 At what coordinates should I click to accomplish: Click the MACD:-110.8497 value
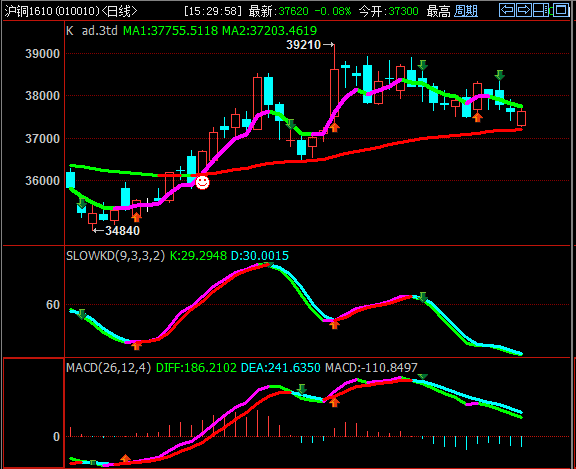[x=371, y=368]
